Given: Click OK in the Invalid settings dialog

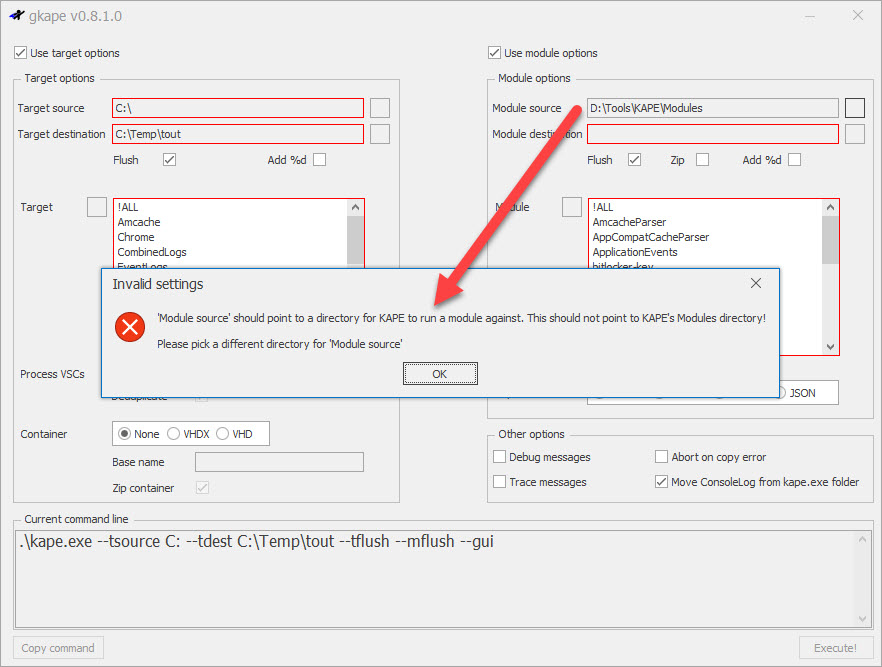Looking at the screenshot, I should click(440, 373).
